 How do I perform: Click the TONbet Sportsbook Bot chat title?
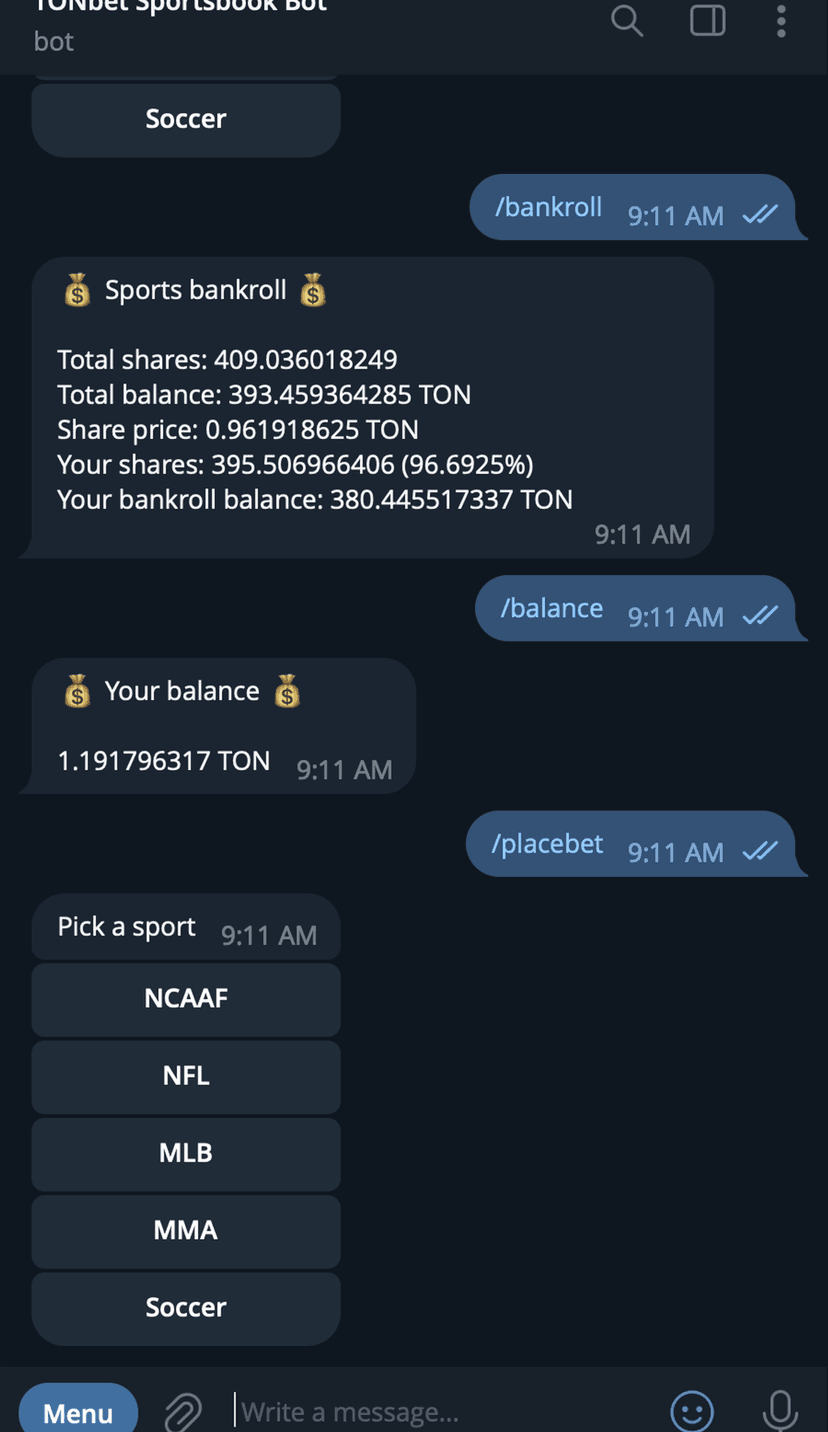coord(180,8)
